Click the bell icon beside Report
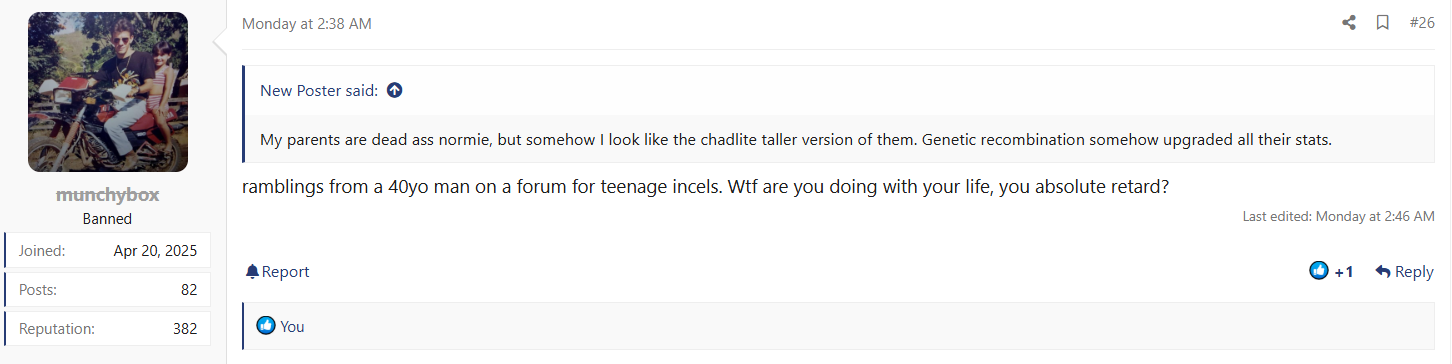The image size is (1452, 364). [x=251, y=272]
